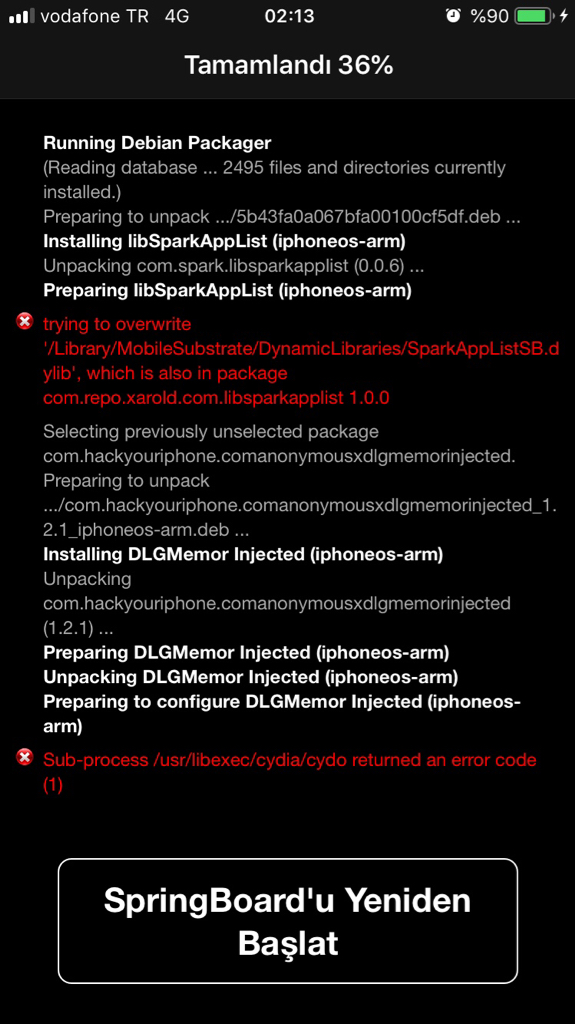Click the red error icon beside Sub-process message
The image size is (575, 1024).
[25, 758]
